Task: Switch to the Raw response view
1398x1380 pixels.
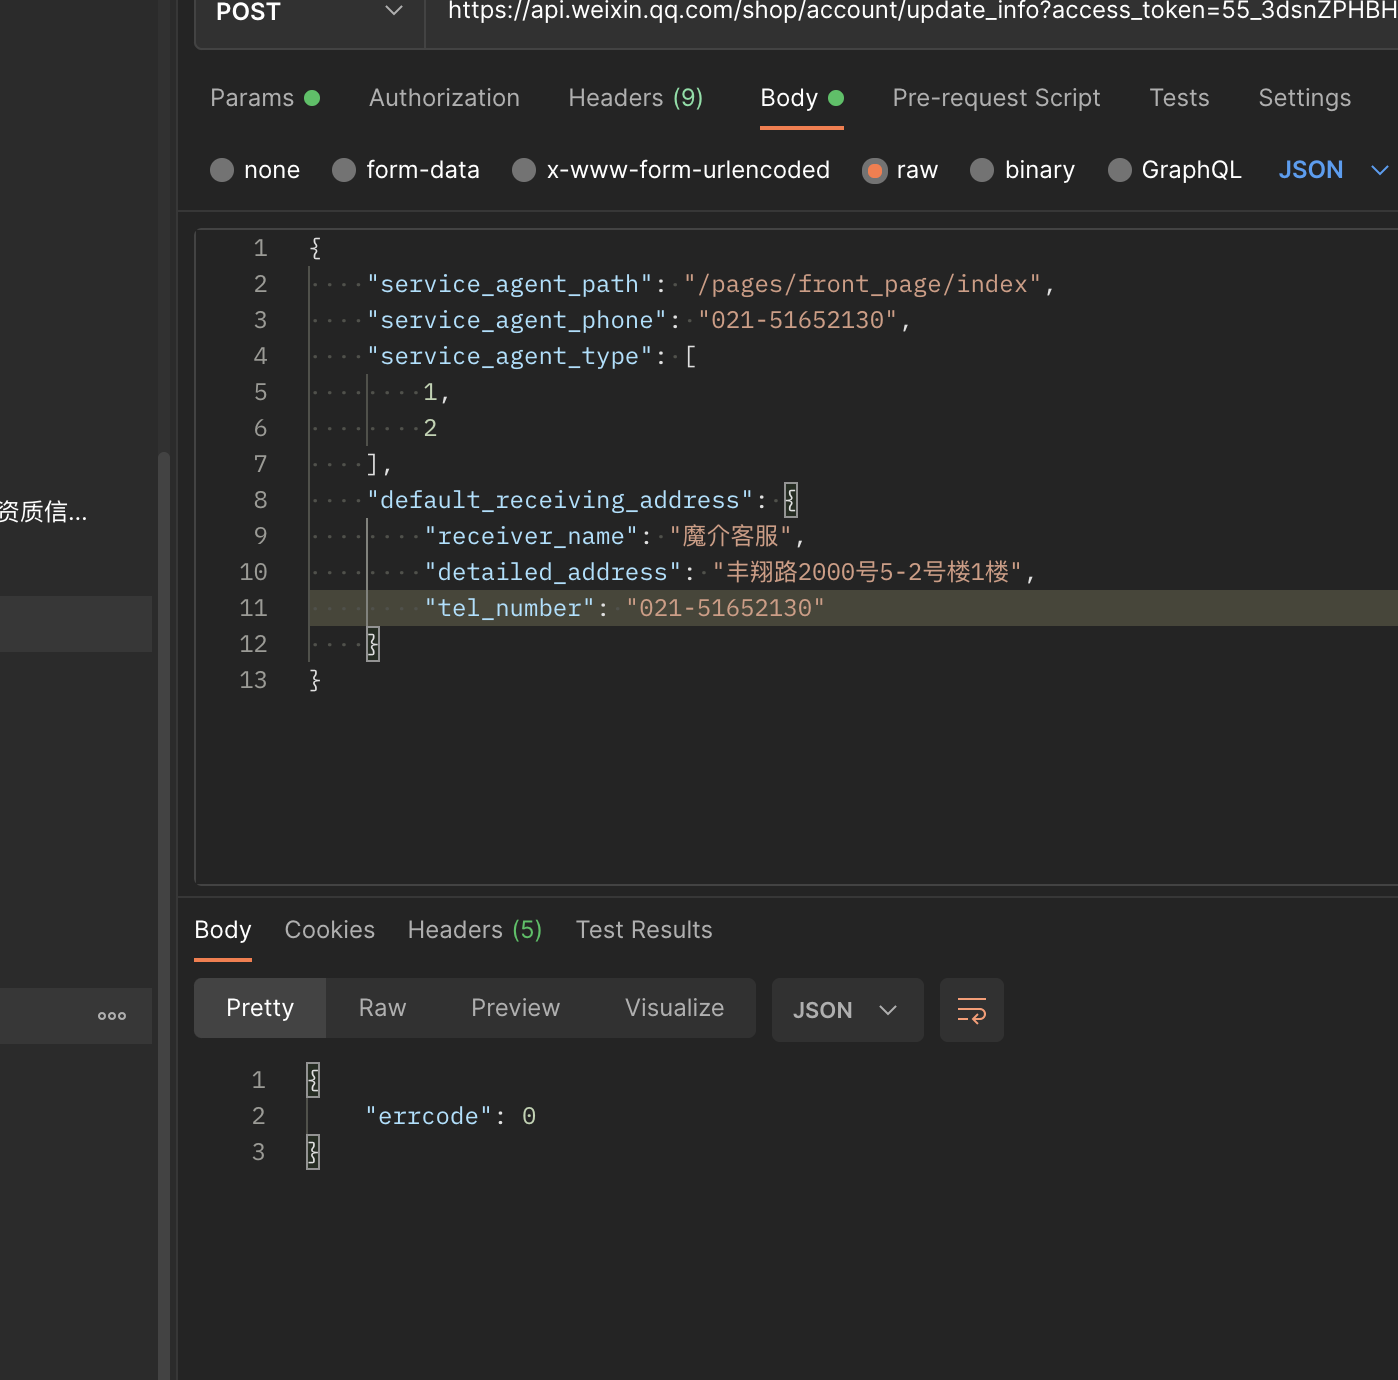Action: coord(383,1008)
